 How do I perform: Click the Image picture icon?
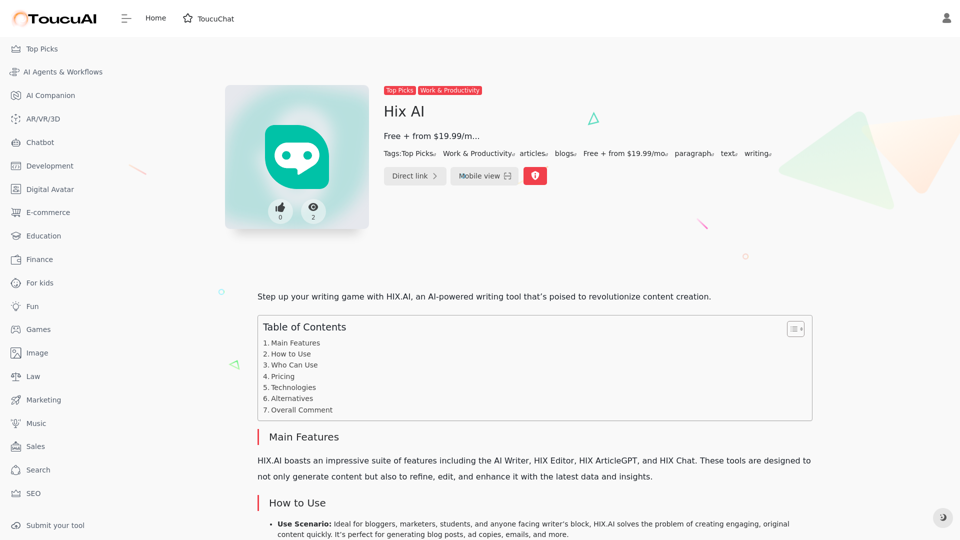pyautogui.click(x=16, y=353)
